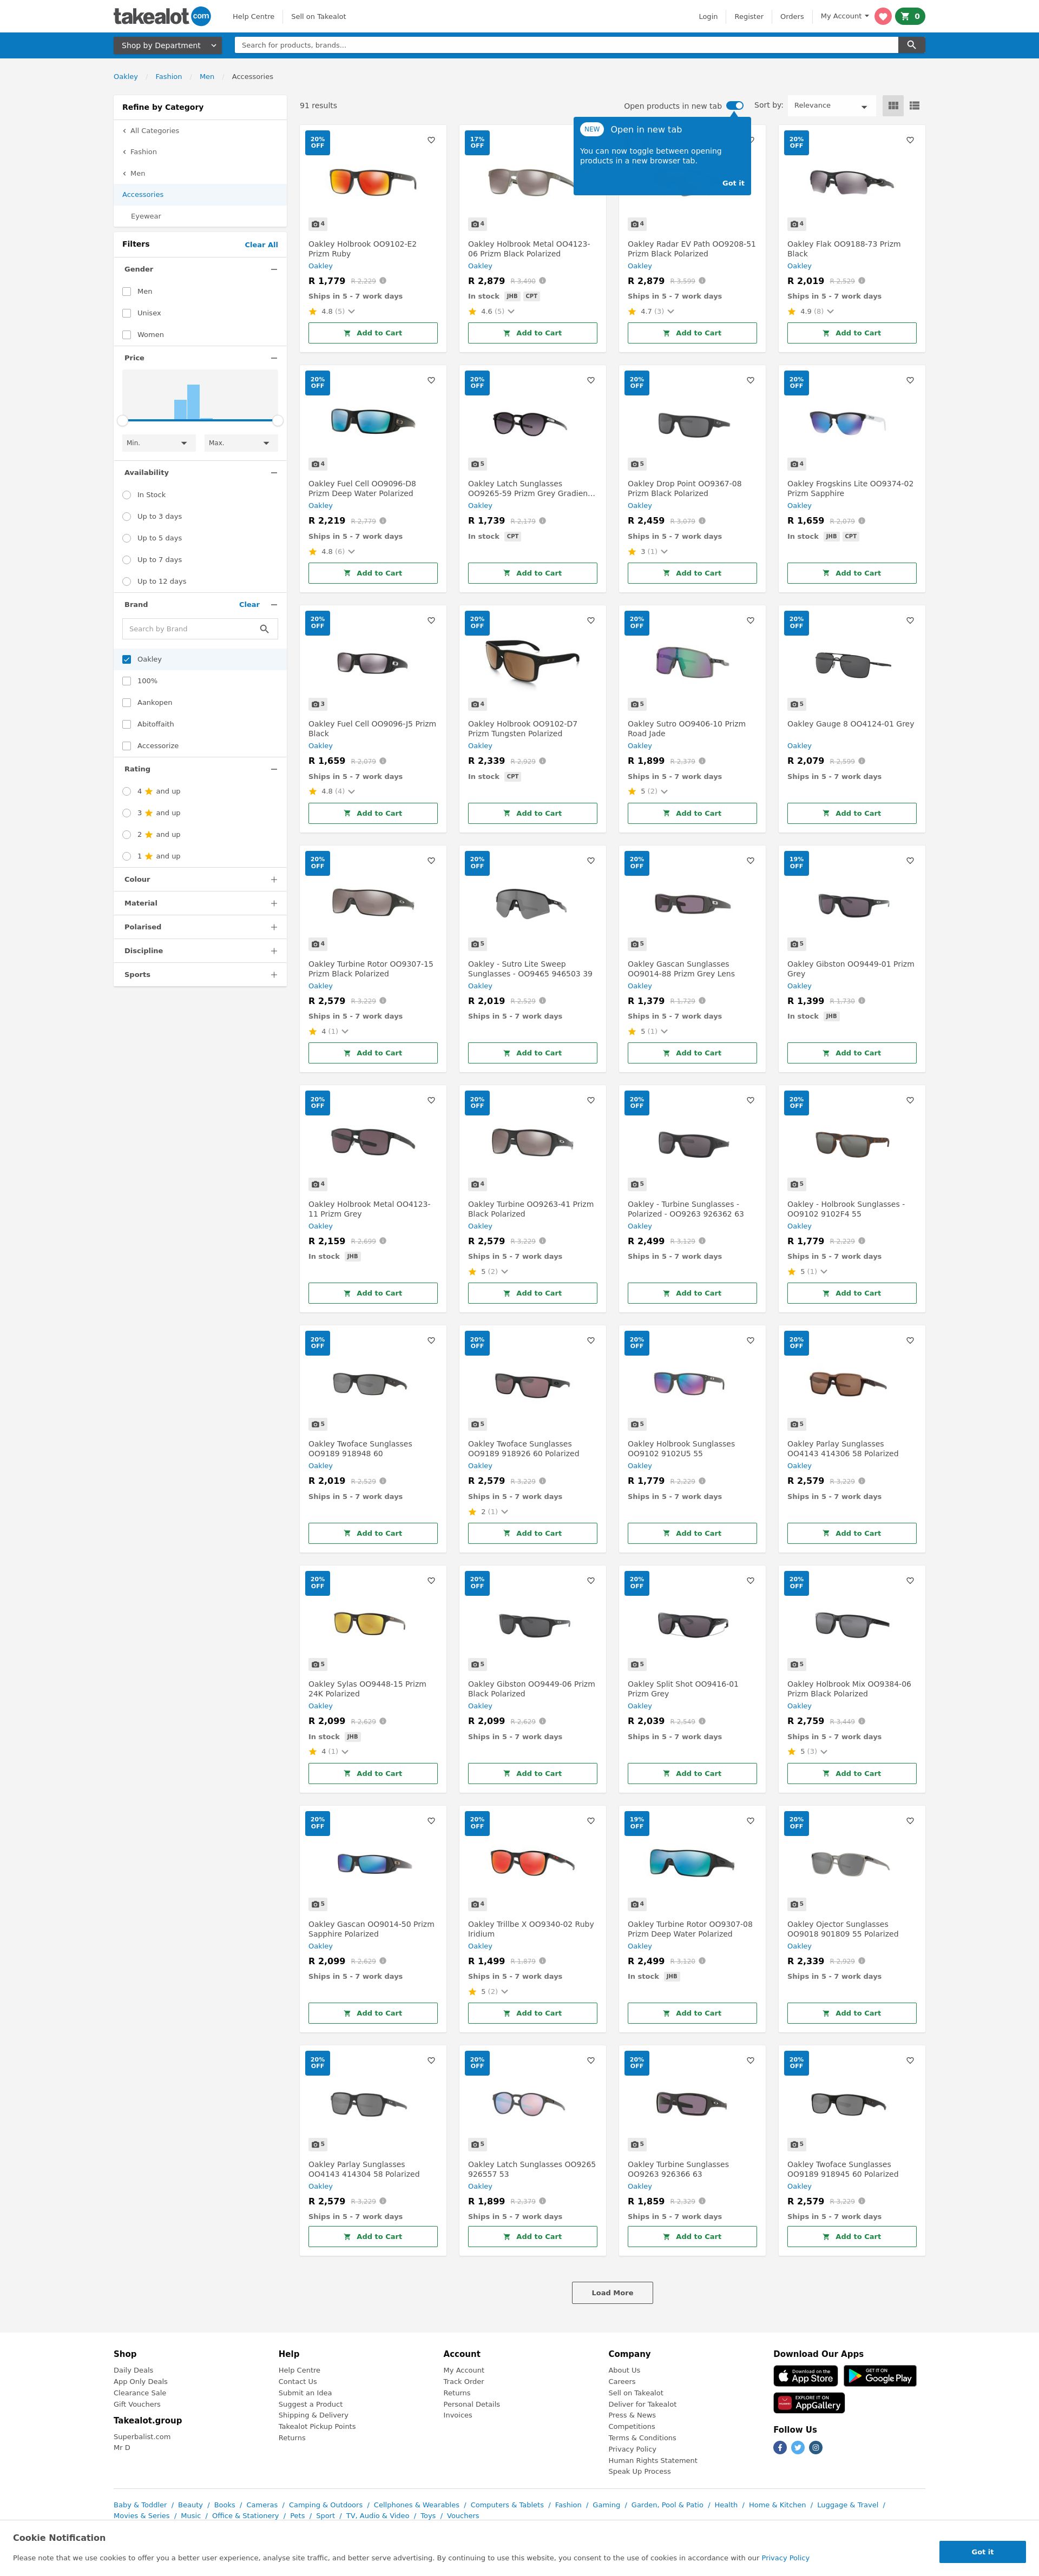Adjust the minimum price slider handle
The image size is (1039, 2576).
click(122, 420)
